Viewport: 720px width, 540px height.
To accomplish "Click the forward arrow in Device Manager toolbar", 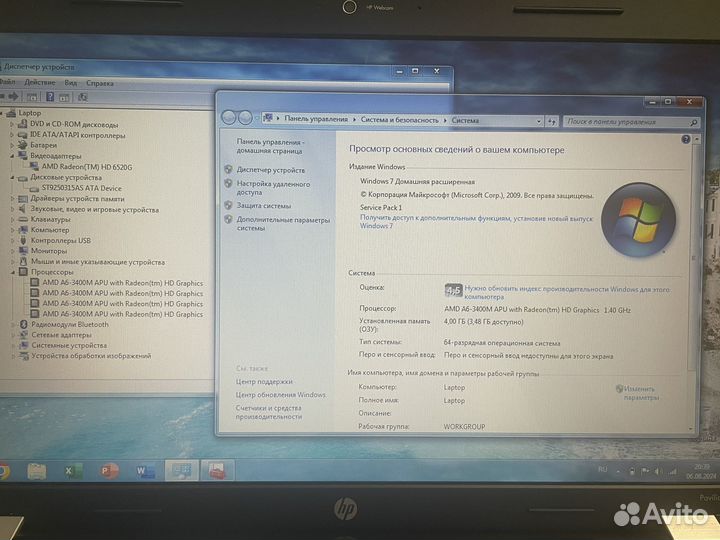I will pos(13,96).
